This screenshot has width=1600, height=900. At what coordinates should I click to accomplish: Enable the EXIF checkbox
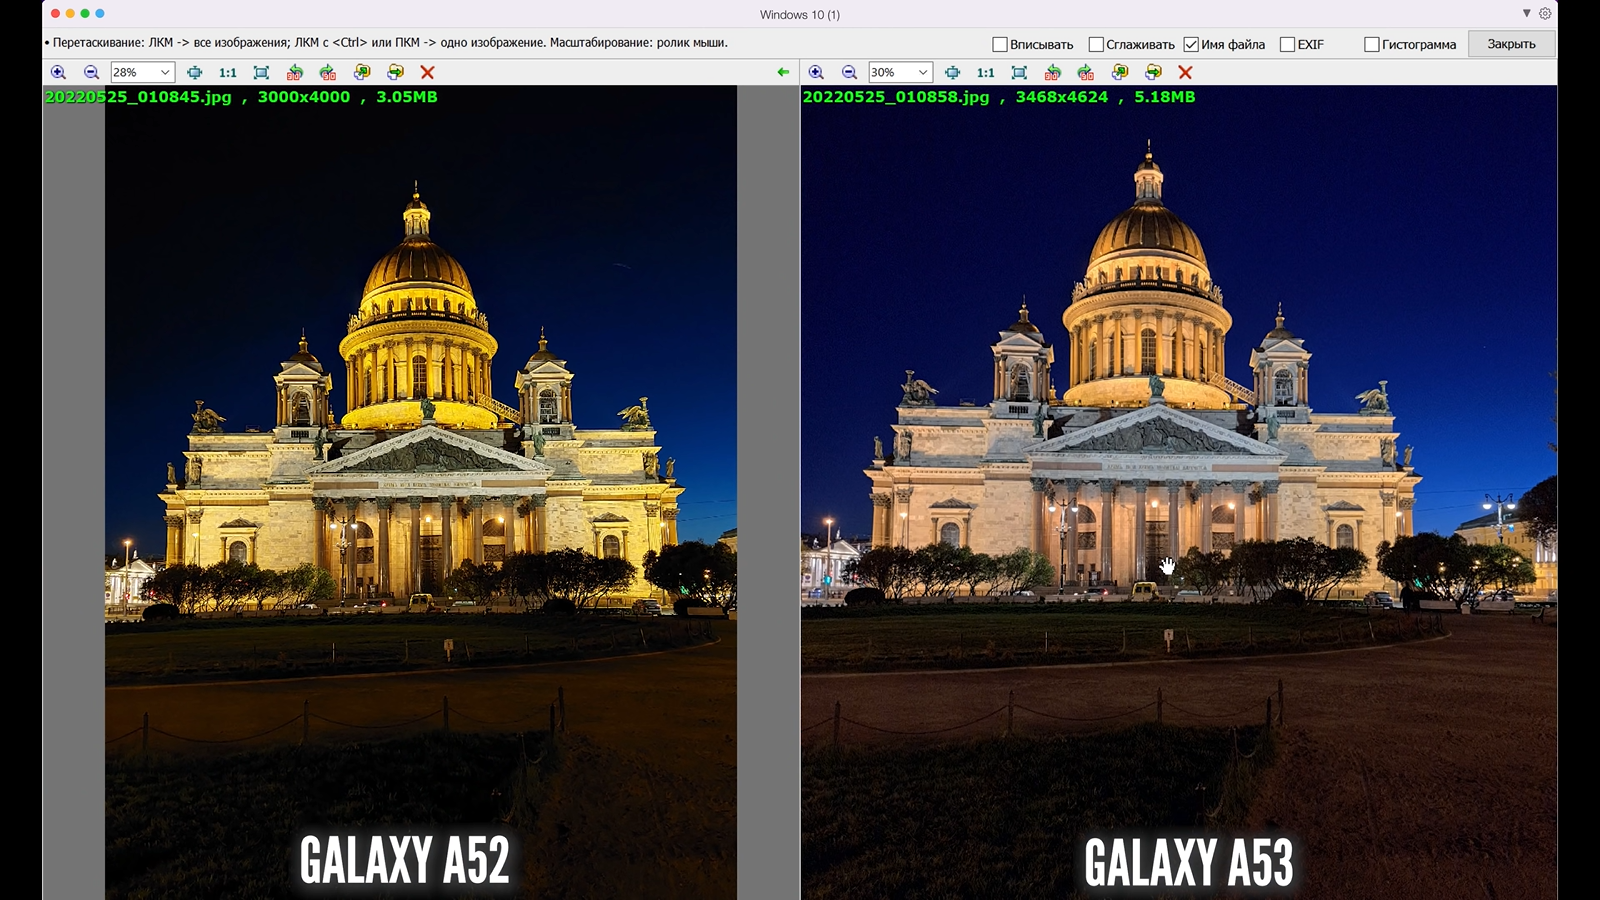point(1288,44)
